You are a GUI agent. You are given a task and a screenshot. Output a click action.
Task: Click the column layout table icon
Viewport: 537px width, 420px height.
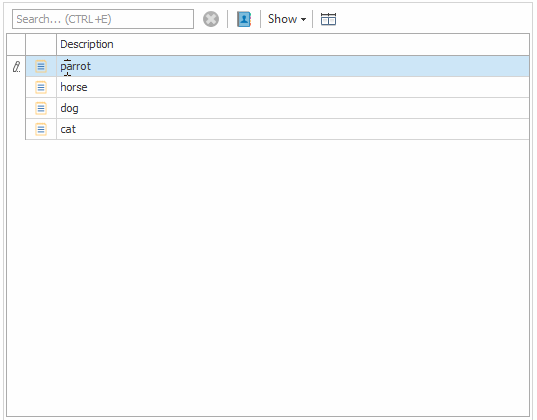pos(328,19)
